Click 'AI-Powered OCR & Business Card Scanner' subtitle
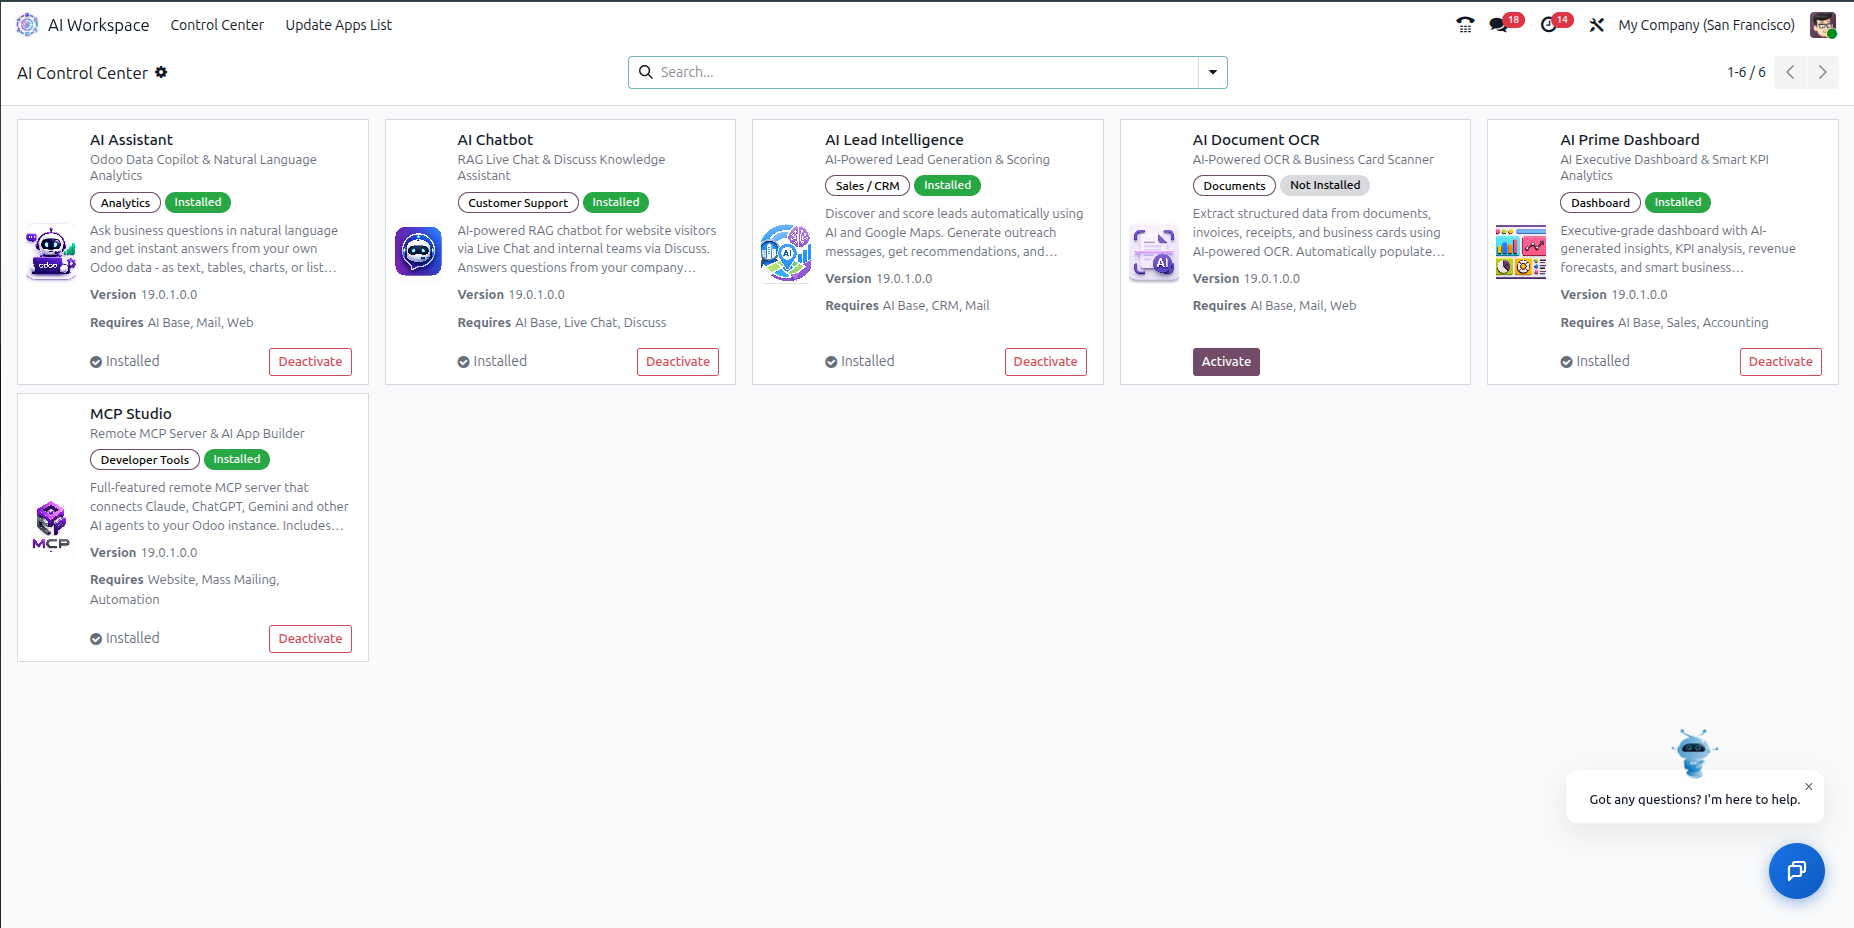 (1313, 160)
